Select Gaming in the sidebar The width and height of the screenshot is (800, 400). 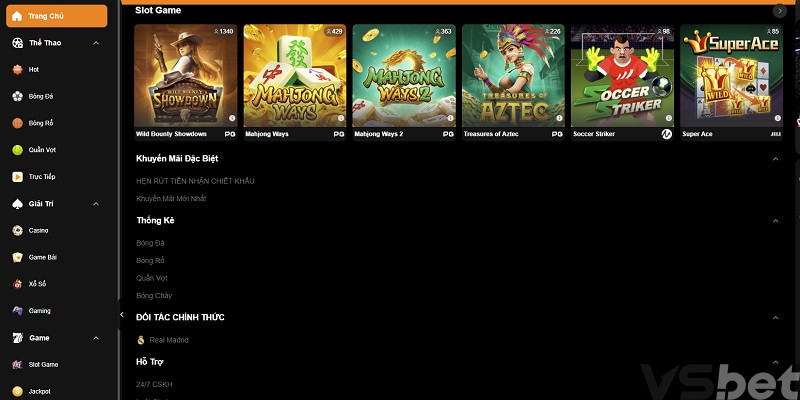(39, 311)
